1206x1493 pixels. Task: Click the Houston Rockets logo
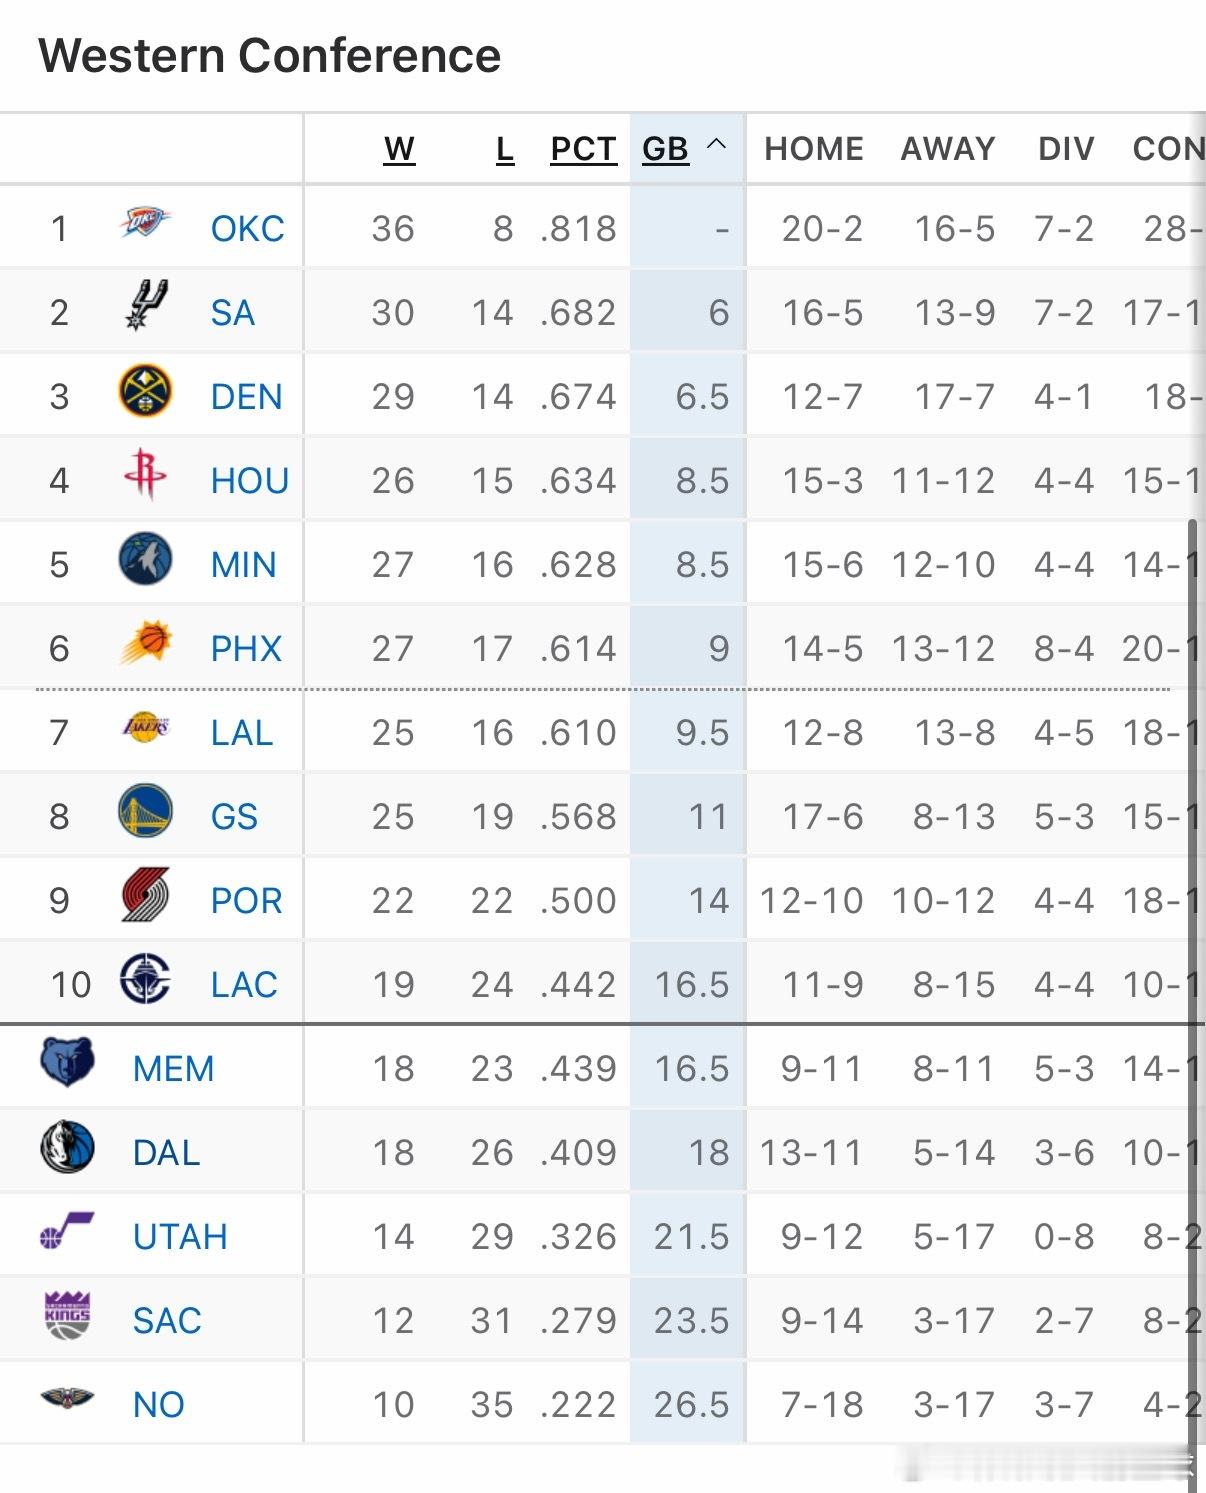click(x=145, y=474)
